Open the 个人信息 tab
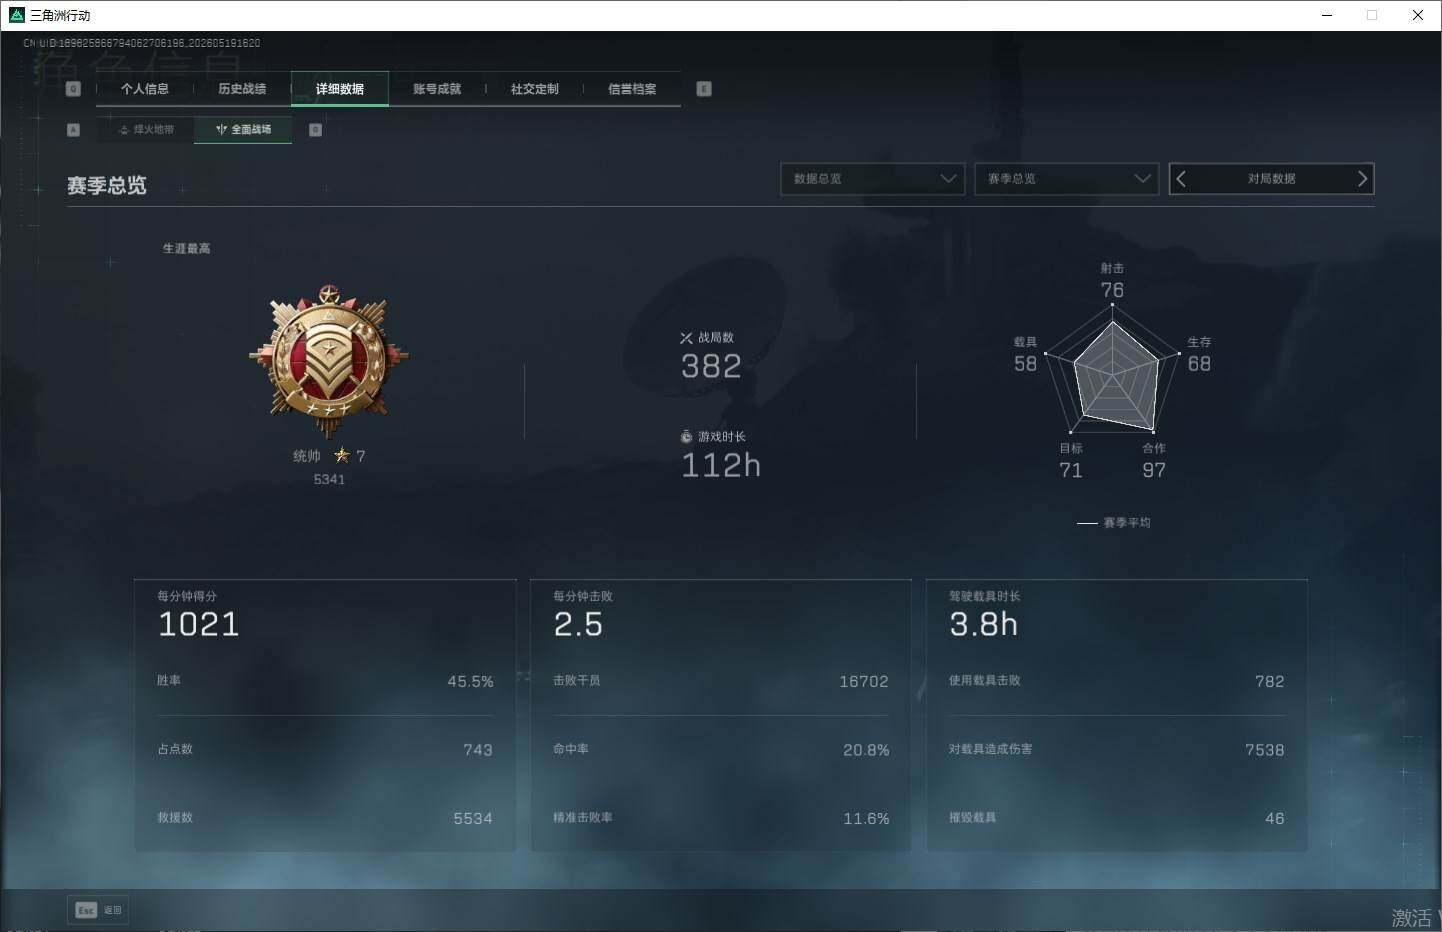 point(145,89)
